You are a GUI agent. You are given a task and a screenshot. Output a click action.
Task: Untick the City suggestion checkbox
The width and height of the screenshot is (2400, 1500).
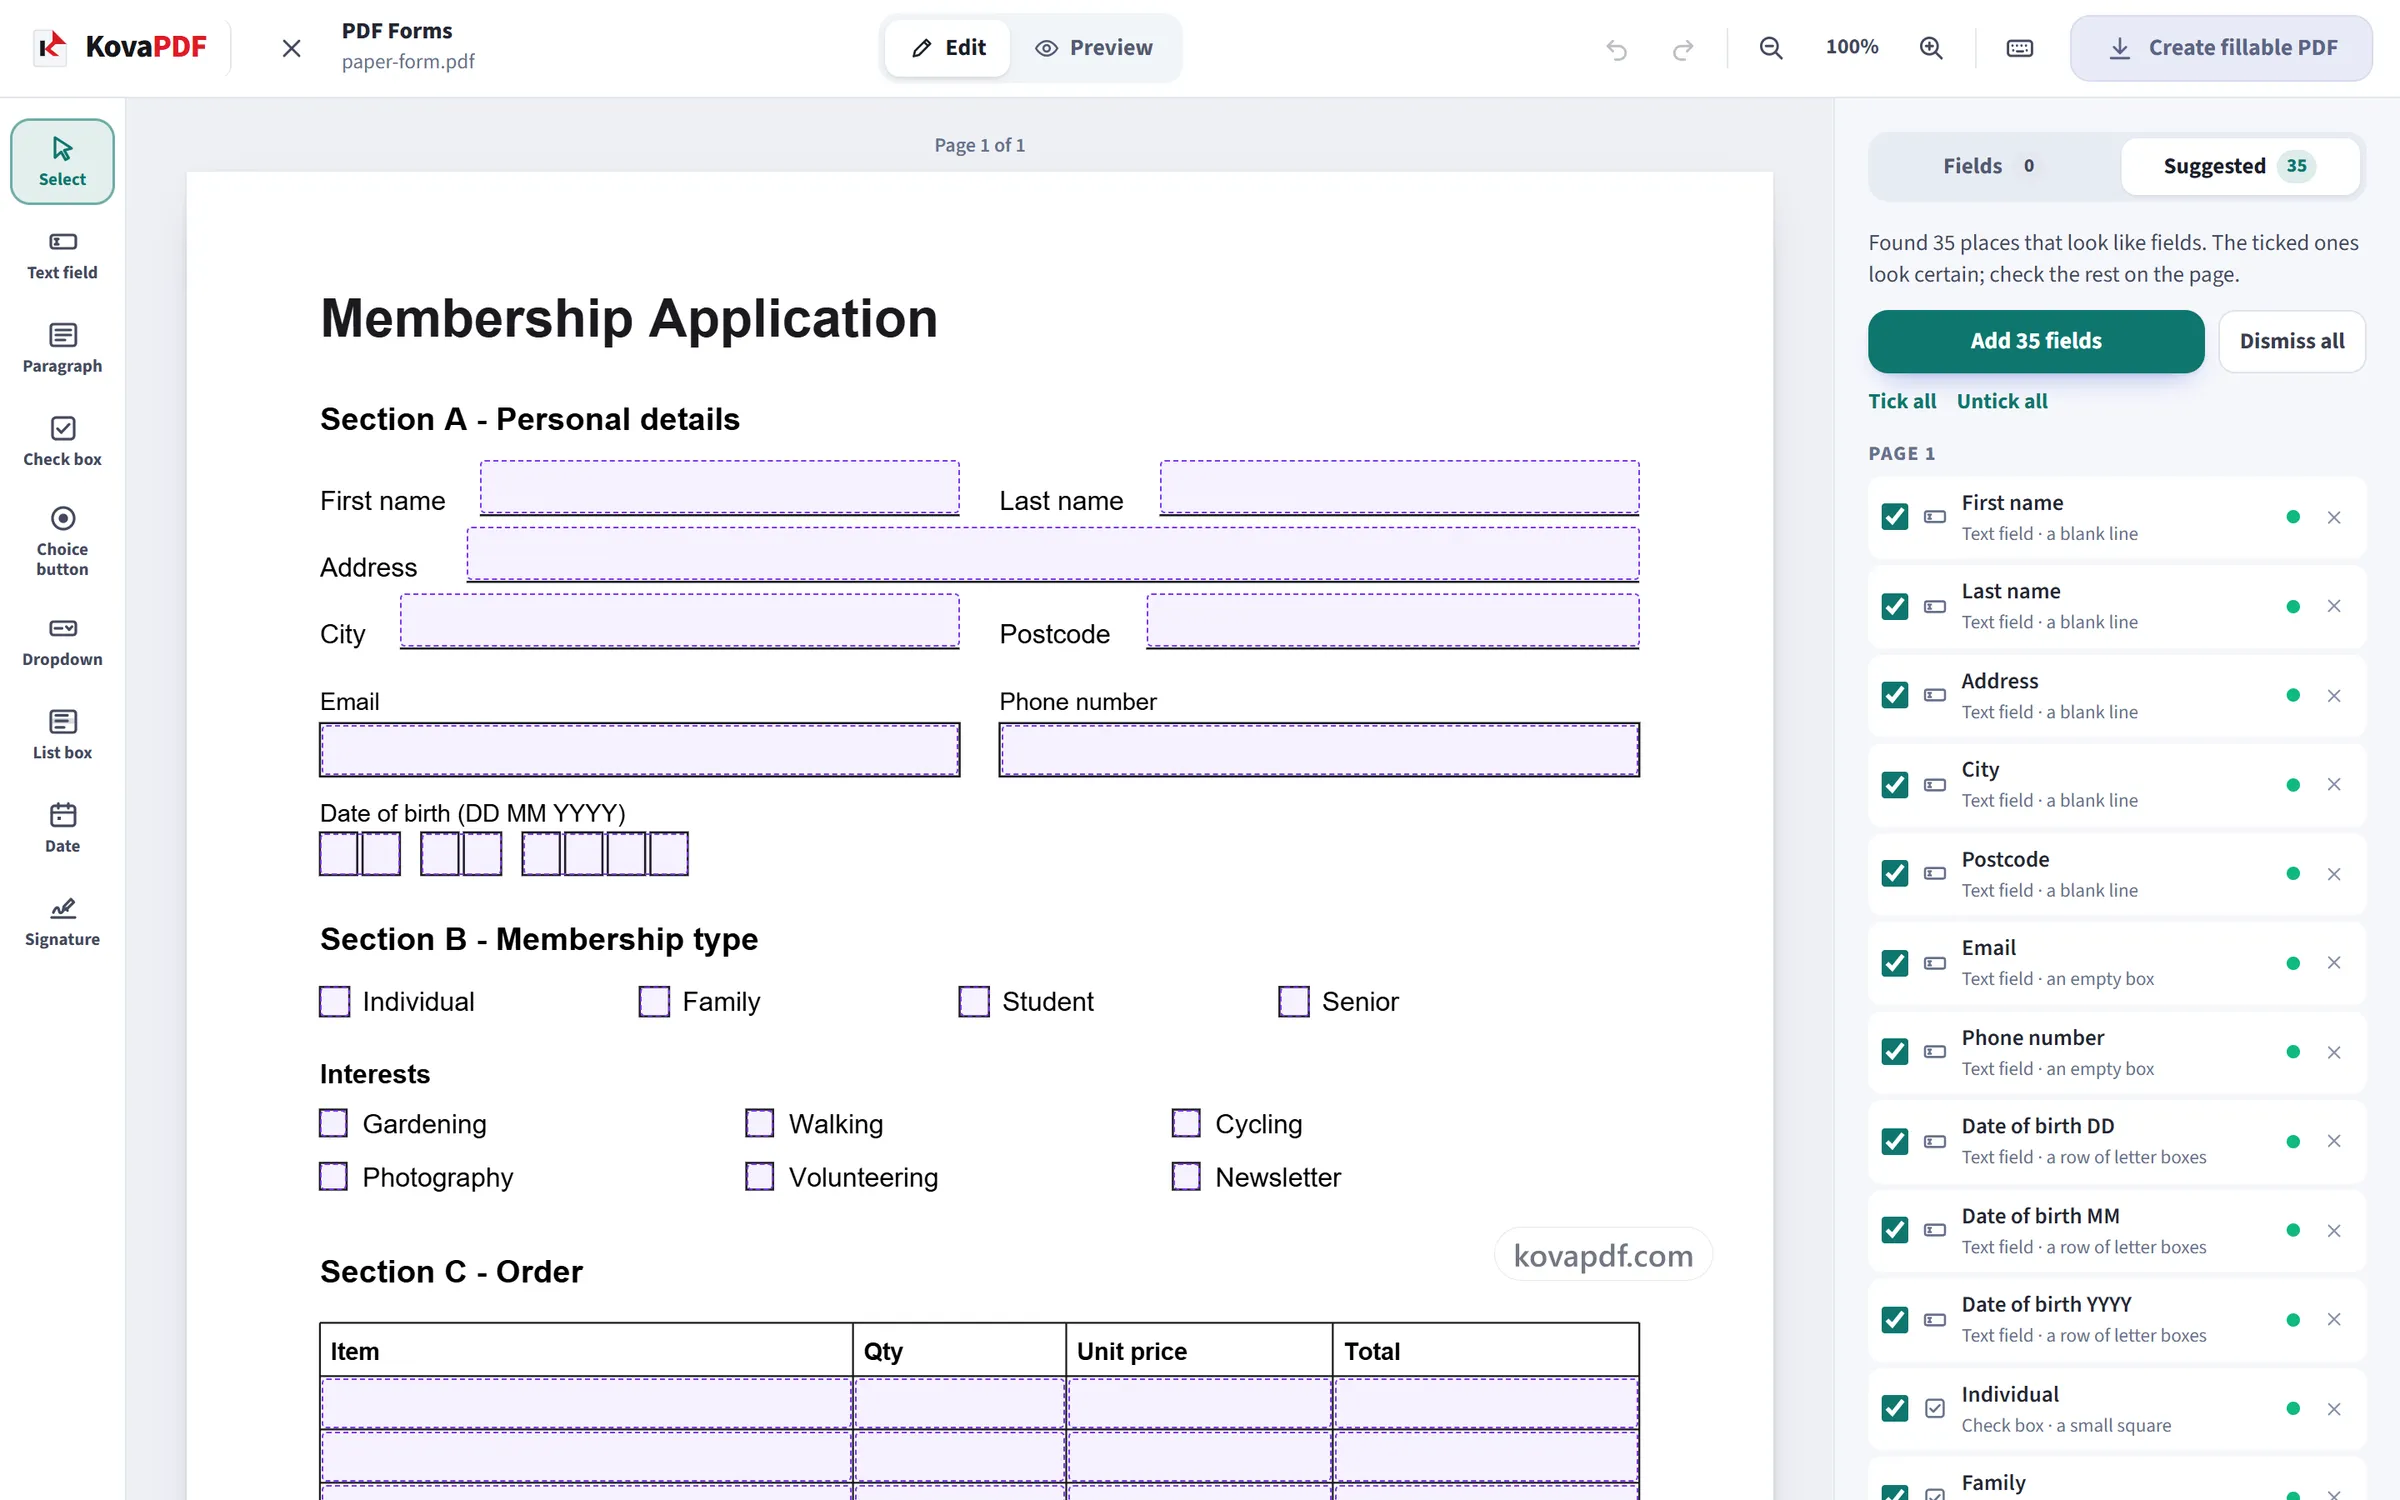pos(1895,785)
